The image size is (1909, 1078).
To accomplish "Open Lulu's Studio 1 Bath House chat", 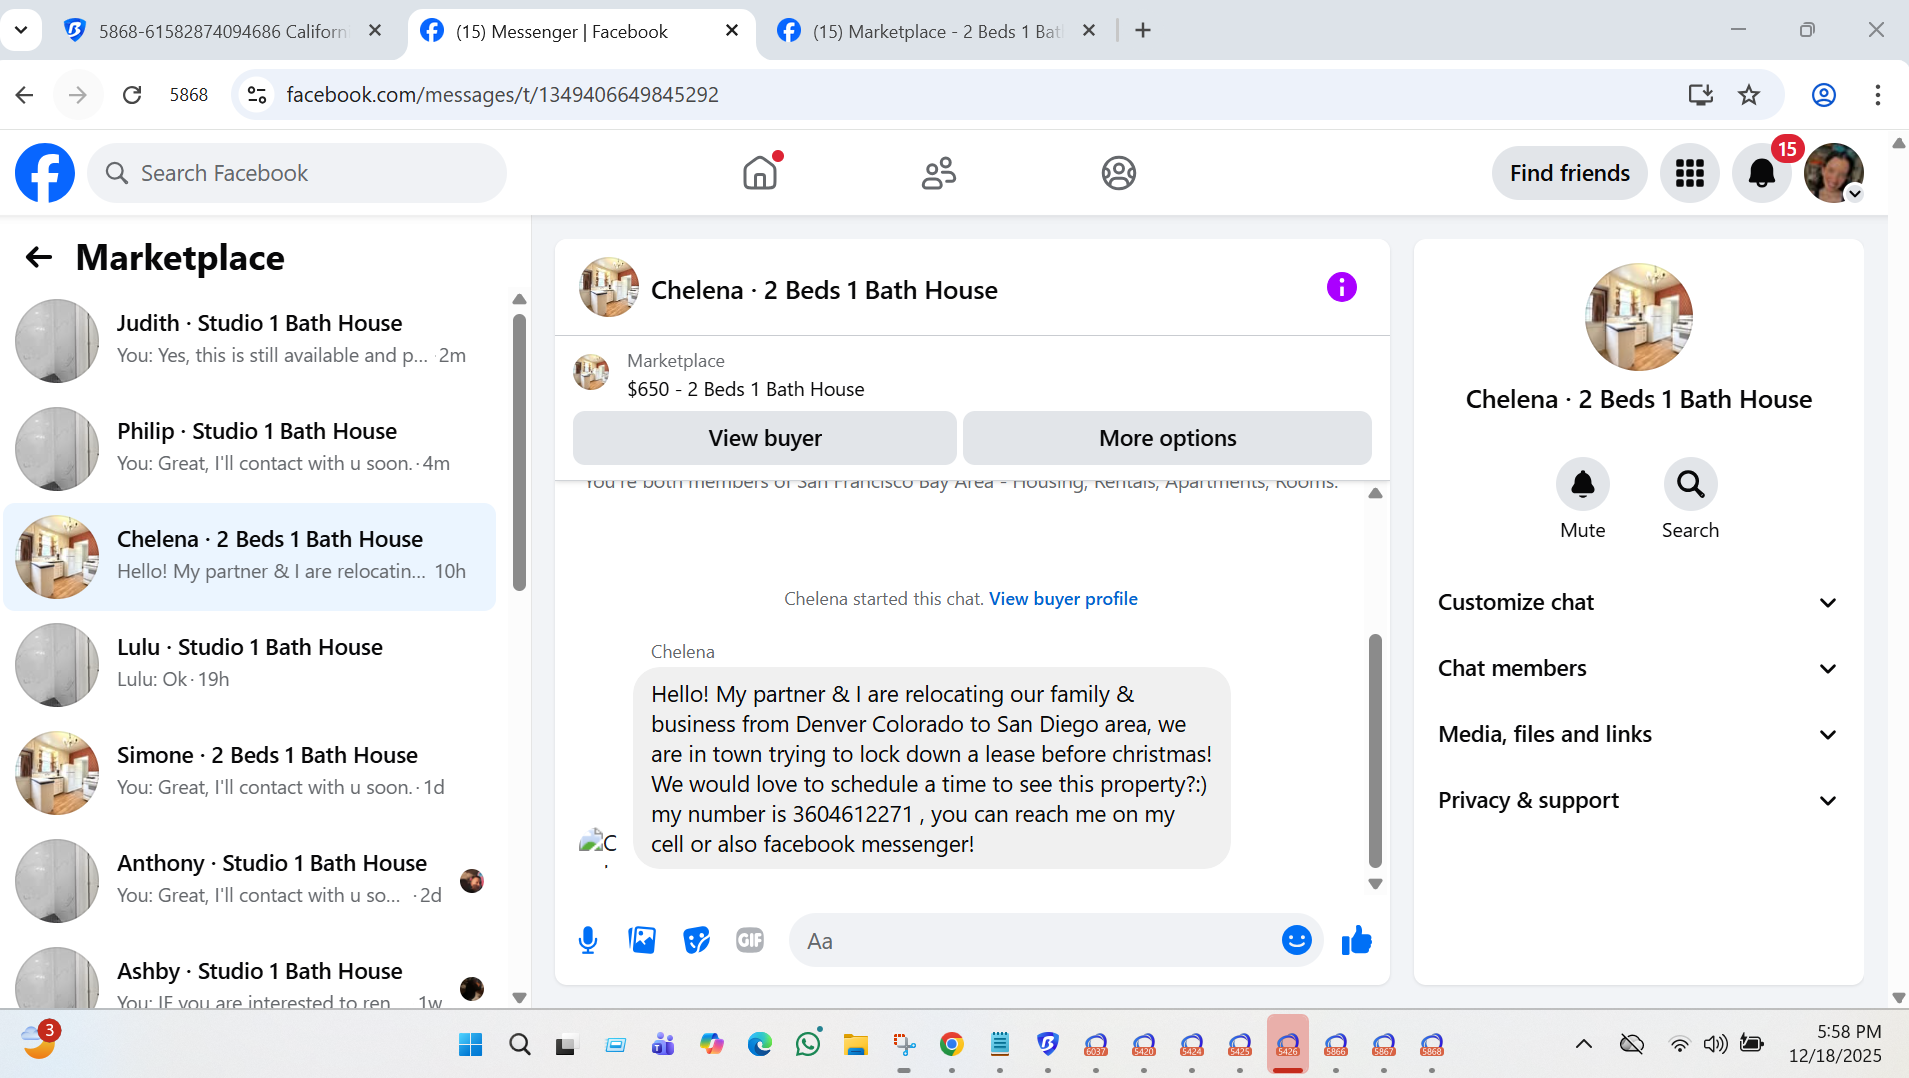I will click(x=250, y=664).
